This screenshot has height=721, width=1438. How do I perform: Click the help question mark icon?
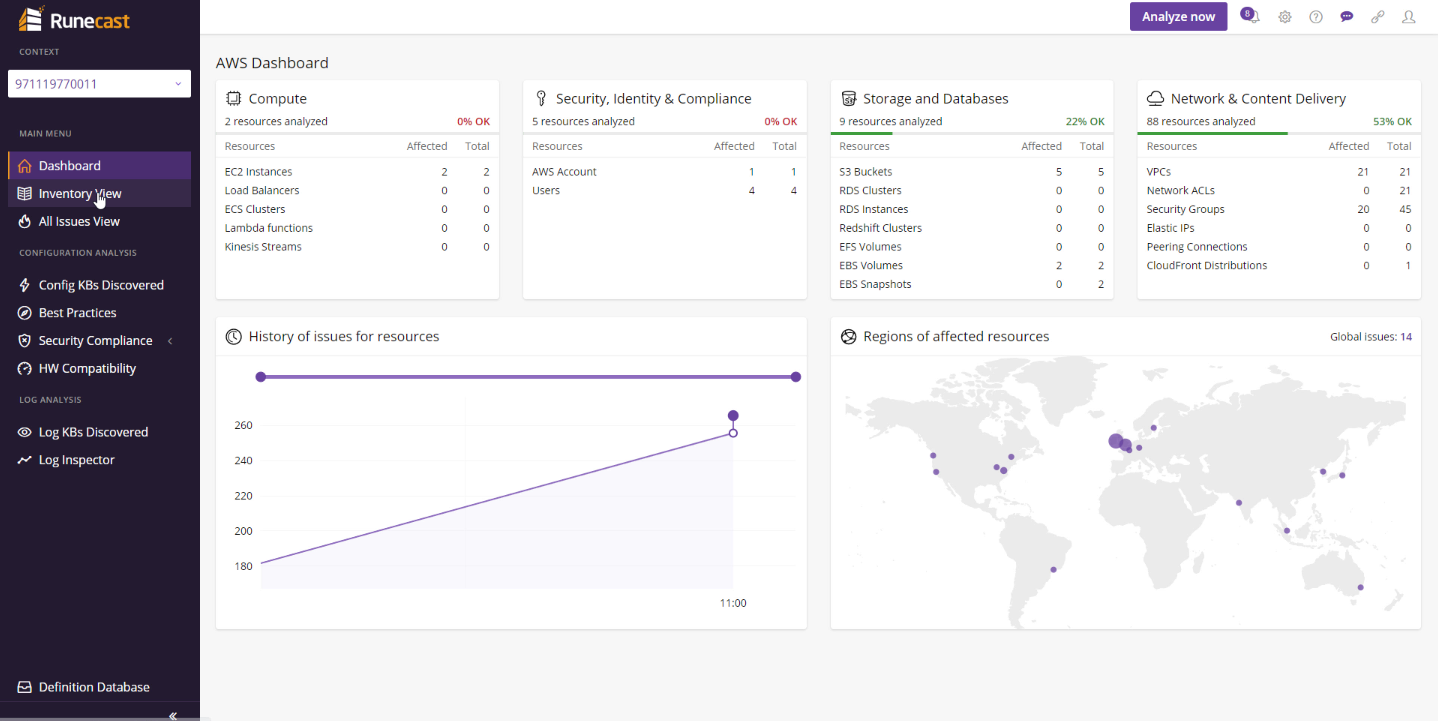click(1316, 17)
